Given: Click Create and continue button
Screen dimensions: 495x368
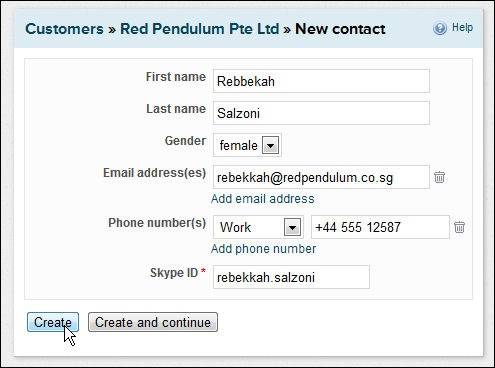Looking at the screenshot, I should tap(153, 322).
